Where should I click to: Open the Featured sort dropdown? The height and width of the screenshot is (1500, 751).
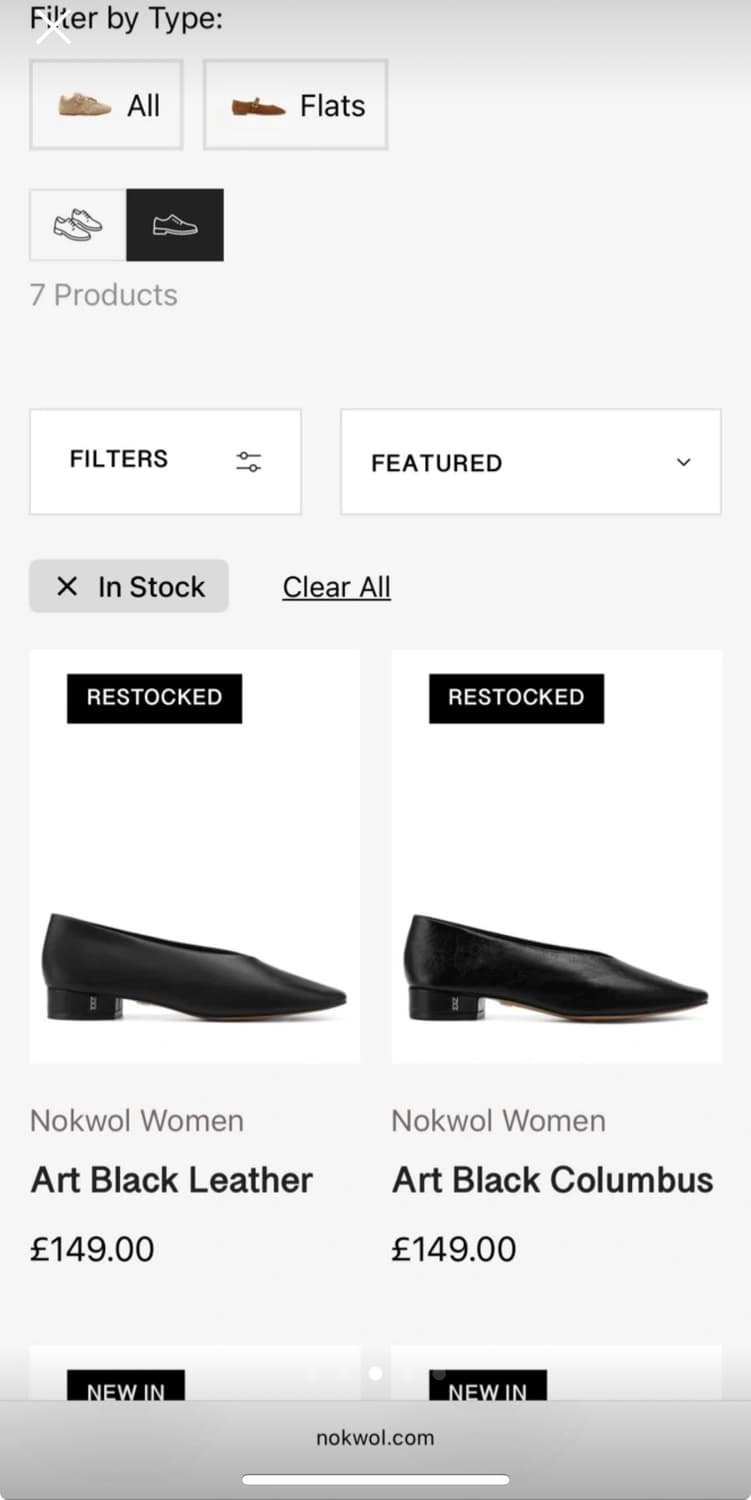coord(530,462)
